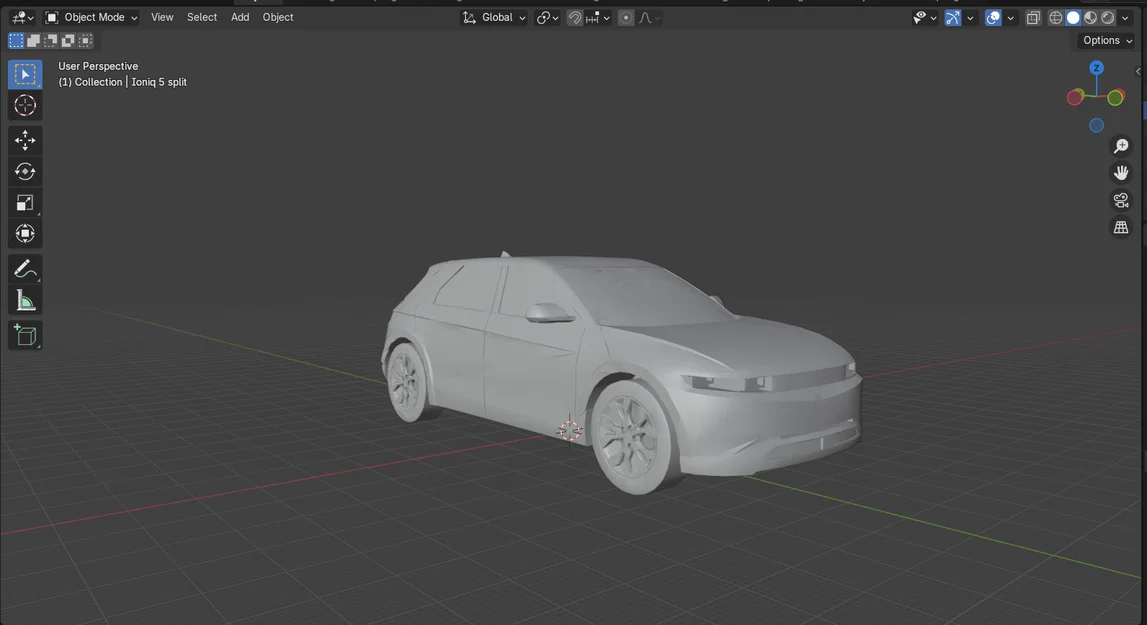Open the Object Mode dropdown
Screen dimensions: 1147x625
(x=91, y=17)
